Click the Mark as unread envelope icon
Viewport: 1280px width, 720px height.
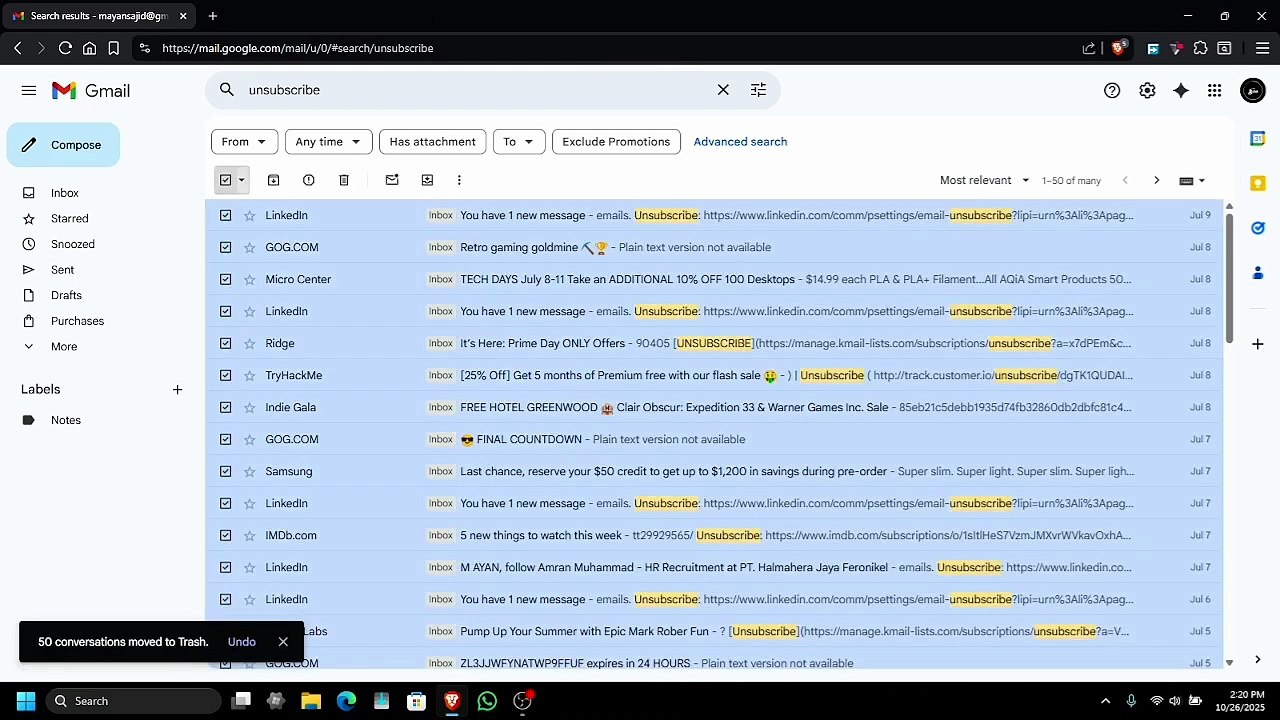click(x=392, y=180)
